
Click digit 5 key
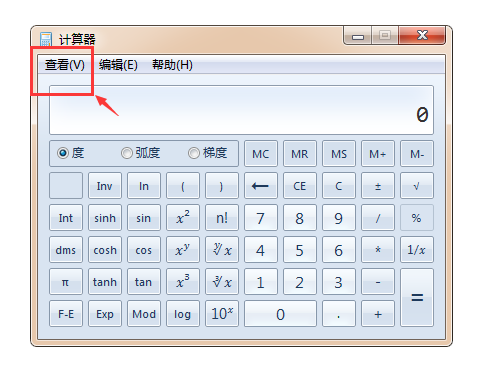[300, 250]
